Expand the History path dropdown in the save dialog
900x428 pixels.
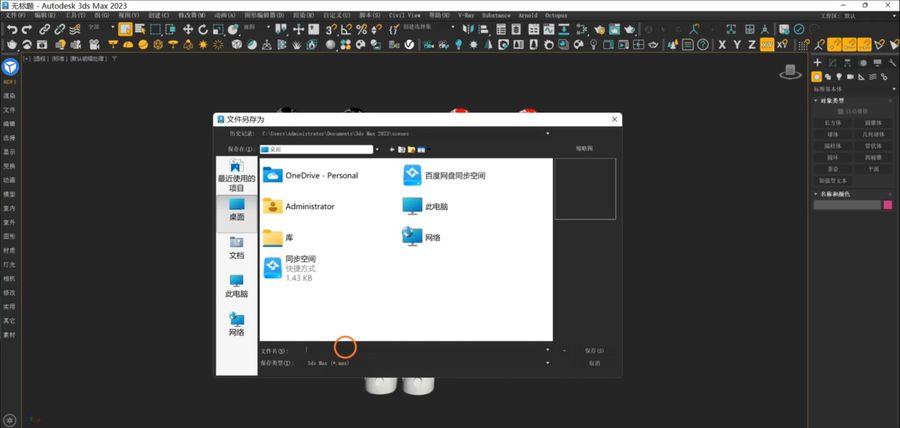[x=548, y=133]
